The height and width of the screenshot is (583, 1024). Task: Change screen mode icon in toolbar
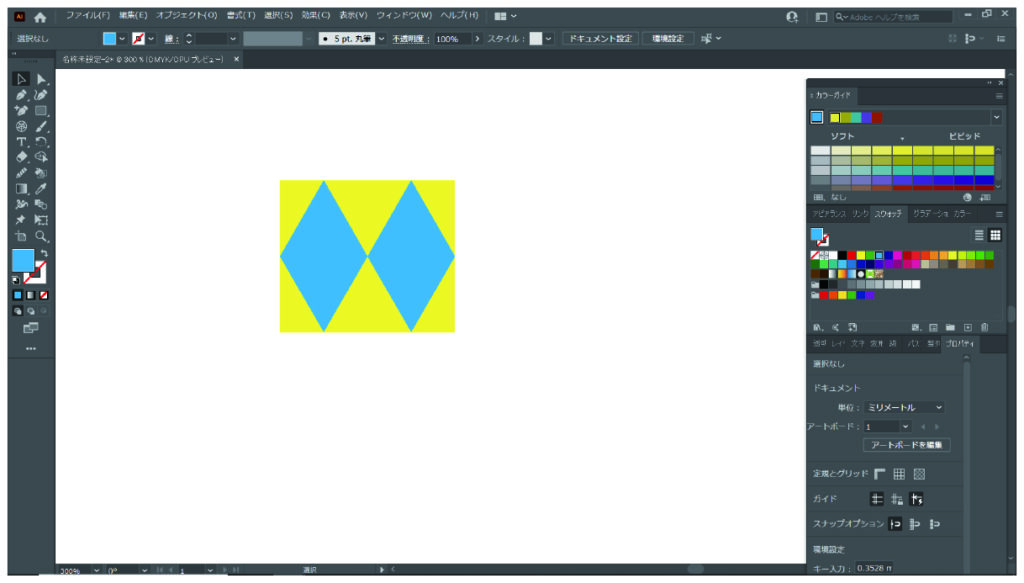(31, 328)
